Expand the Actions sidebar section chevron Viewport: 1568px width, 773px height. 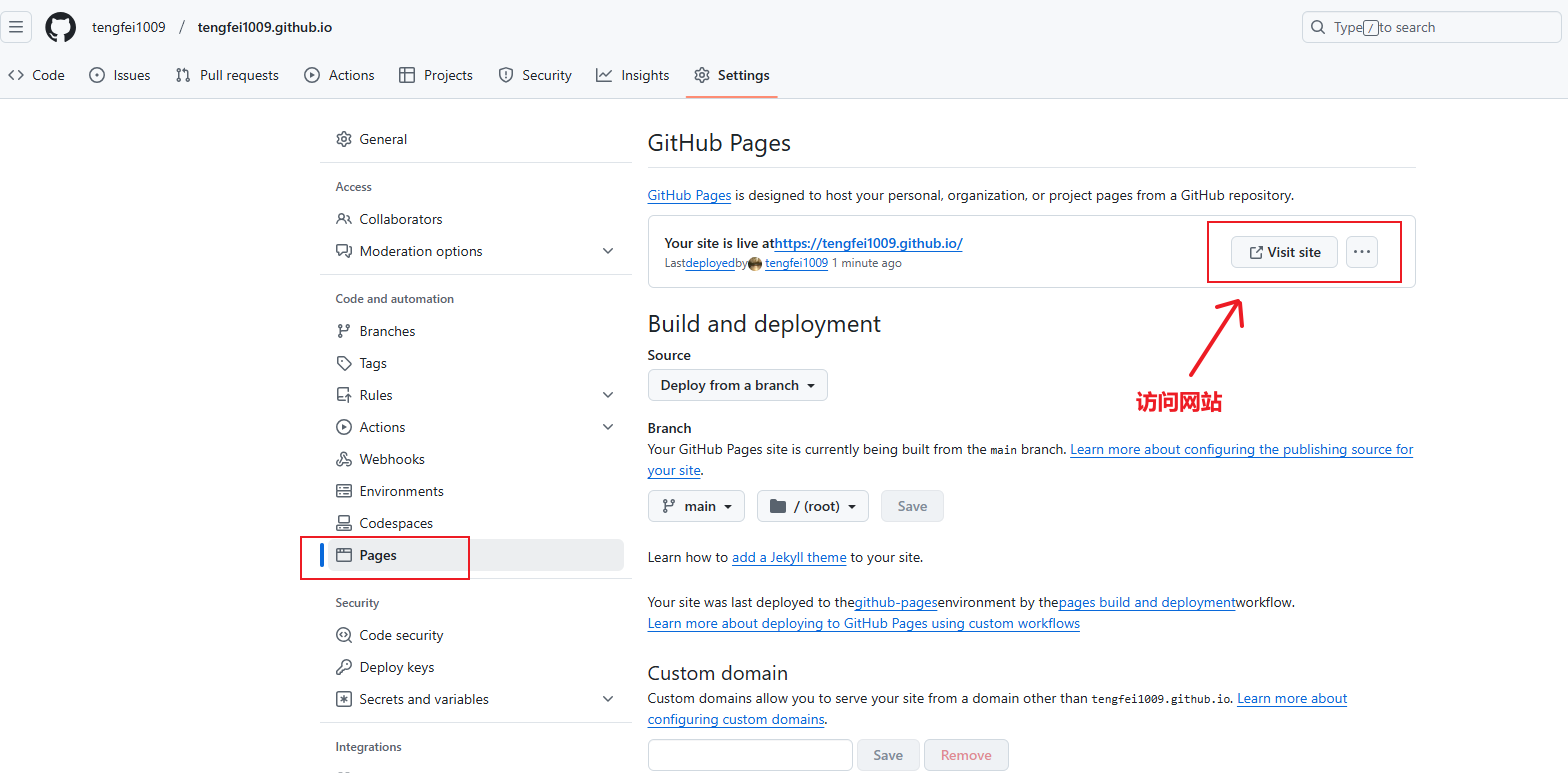click(x=608, y=427)
